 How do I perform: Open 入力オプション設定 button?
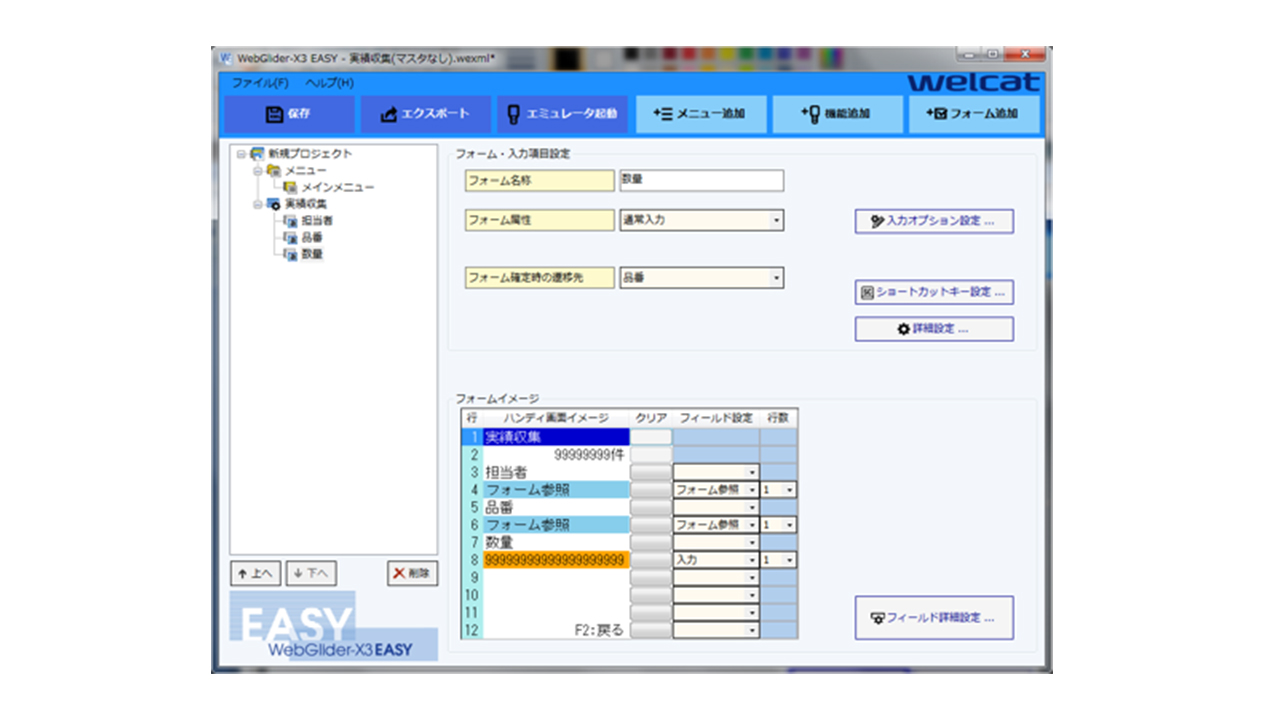click(934, 221)
